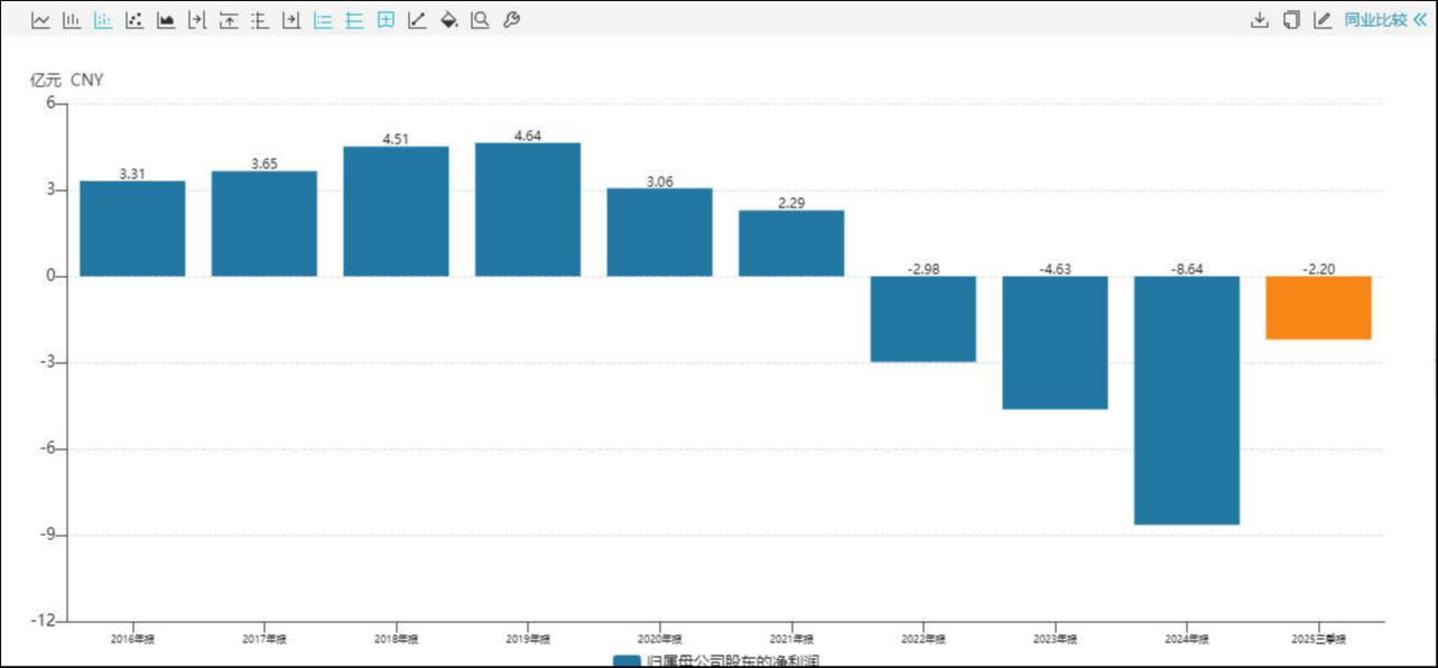1438x668 pixels.
Task: Edit the chart with the pencil icon
Action: (1323, 20)
